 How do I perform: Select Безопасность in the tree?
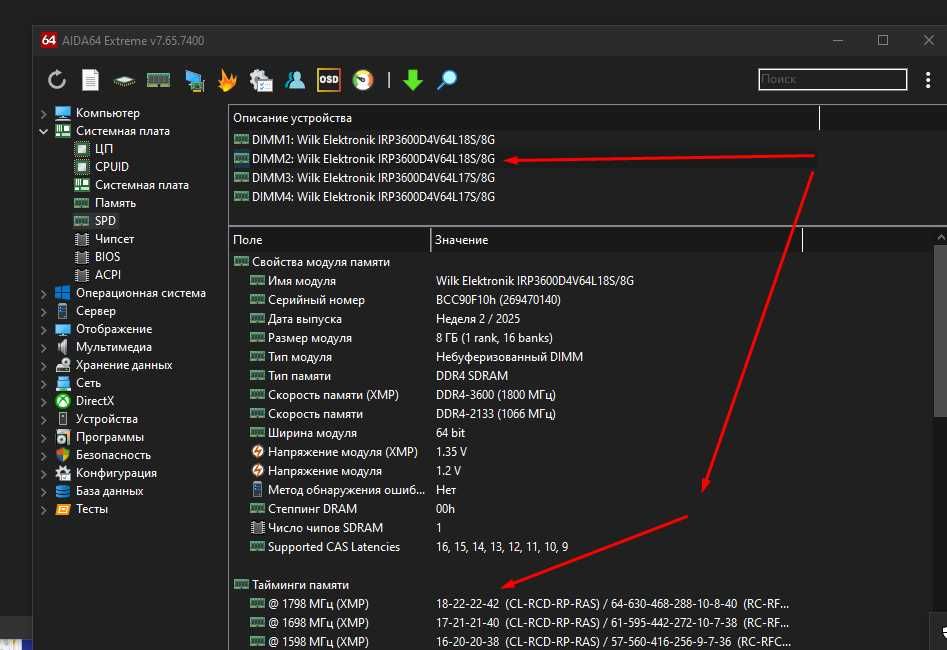(x=113, y=455)
